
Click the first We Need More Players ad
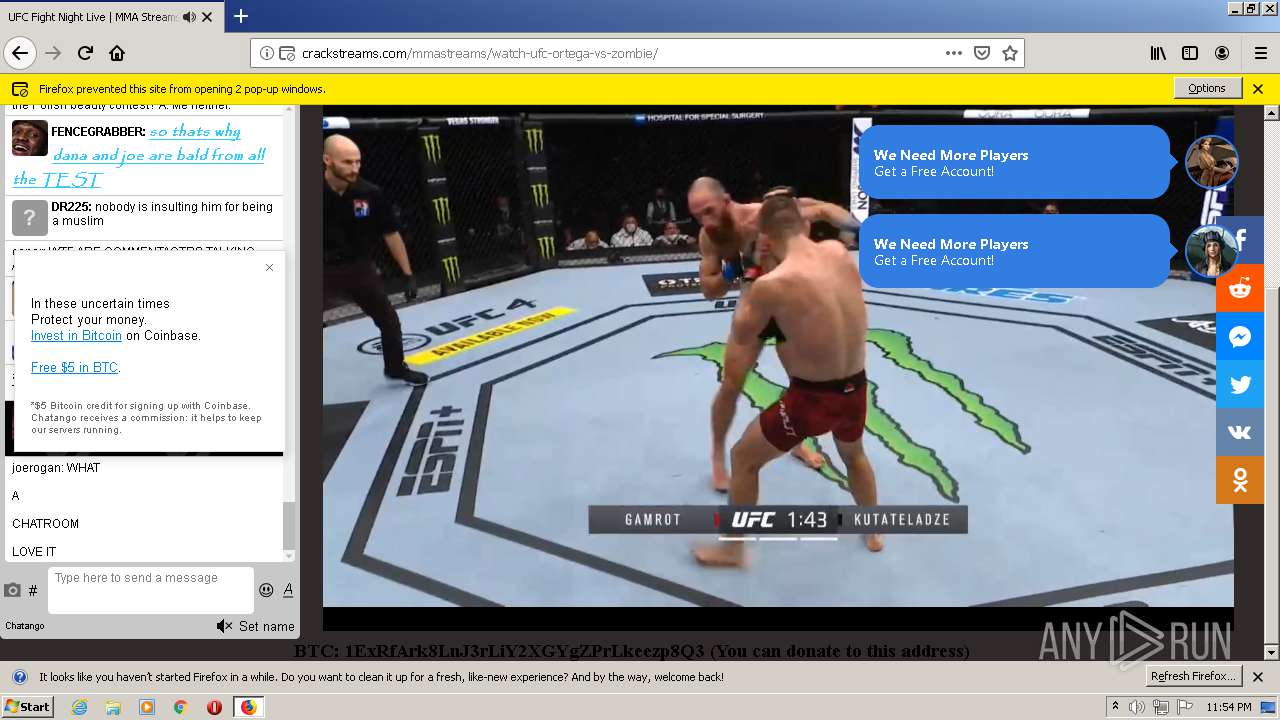click(1014, 162)
